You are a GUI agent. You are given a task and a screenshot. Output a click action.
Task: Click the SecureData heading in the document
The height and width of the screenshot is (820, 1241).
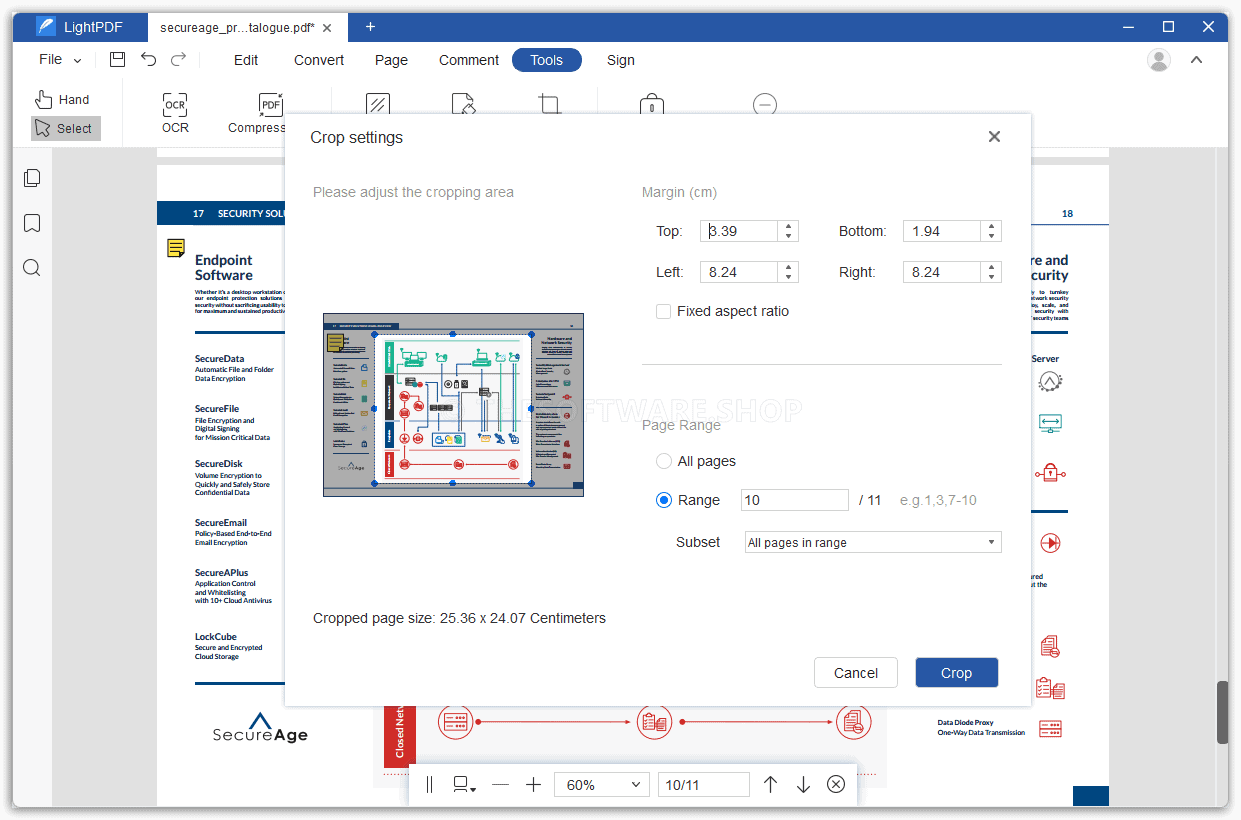pos(219,359)
